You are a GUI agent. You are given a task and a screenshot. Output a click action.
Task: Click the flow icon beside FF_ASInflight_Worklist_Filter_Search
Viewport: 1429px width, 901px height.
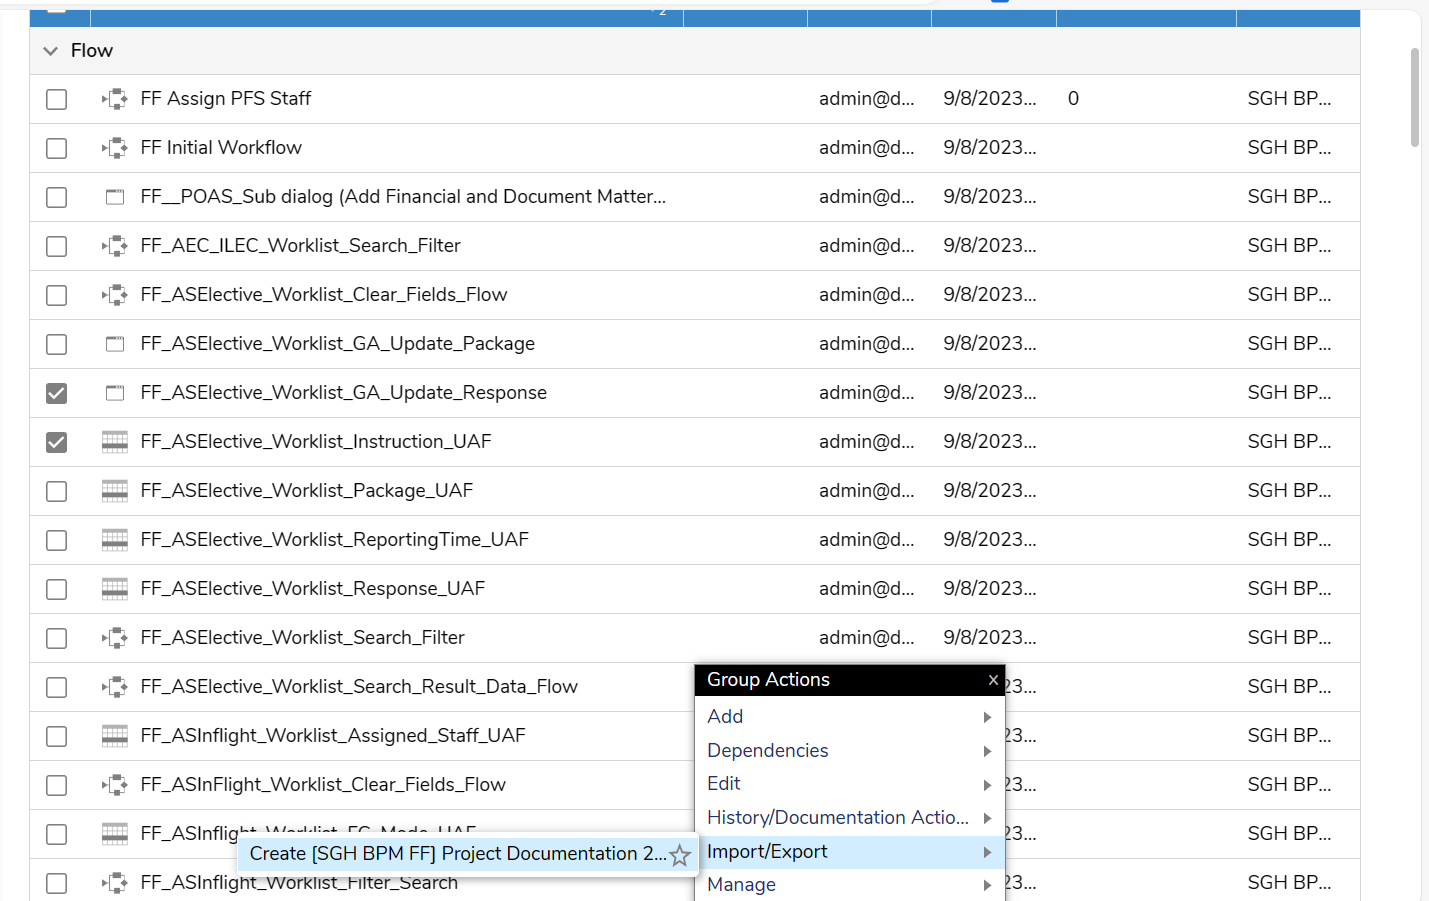point(115,883)
